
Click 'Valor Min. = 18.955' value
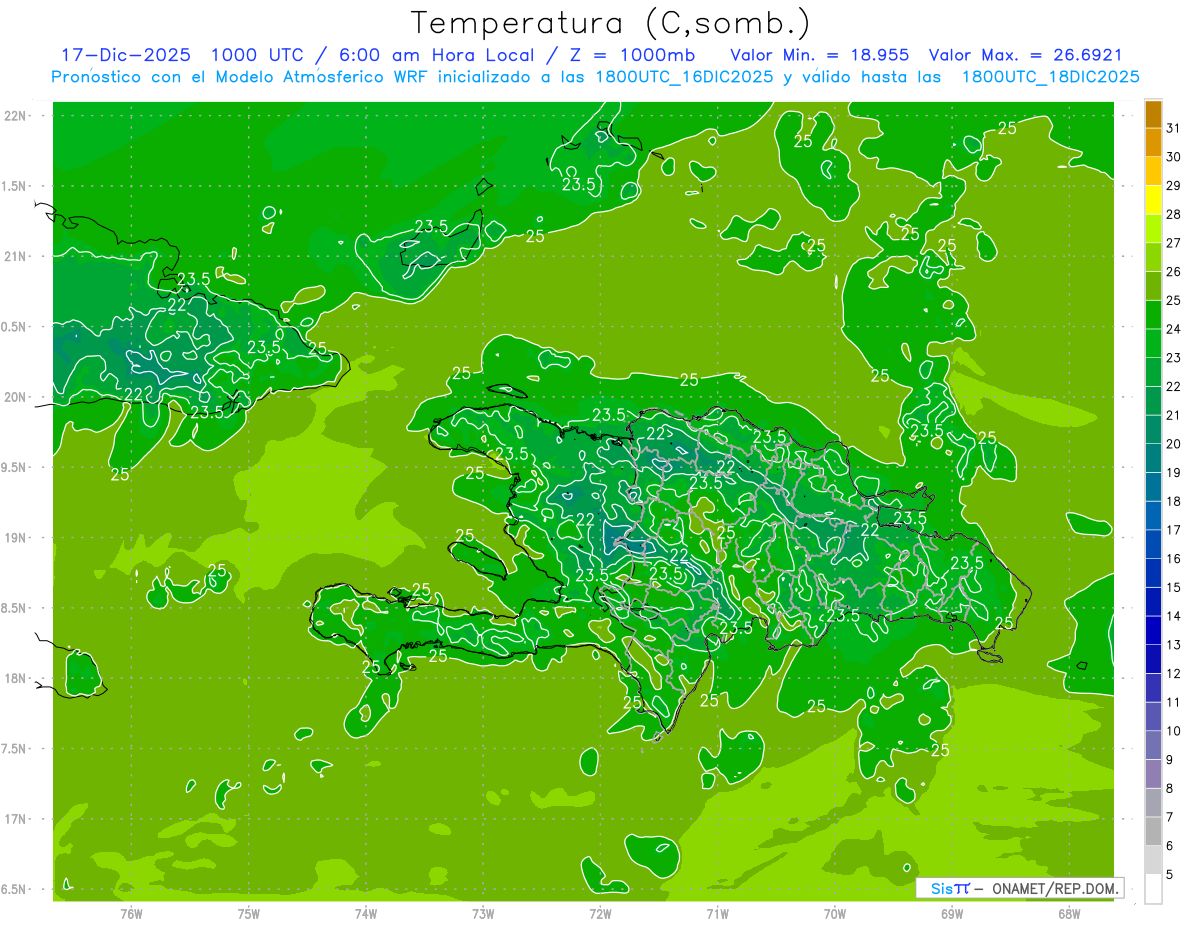(822, 55)
